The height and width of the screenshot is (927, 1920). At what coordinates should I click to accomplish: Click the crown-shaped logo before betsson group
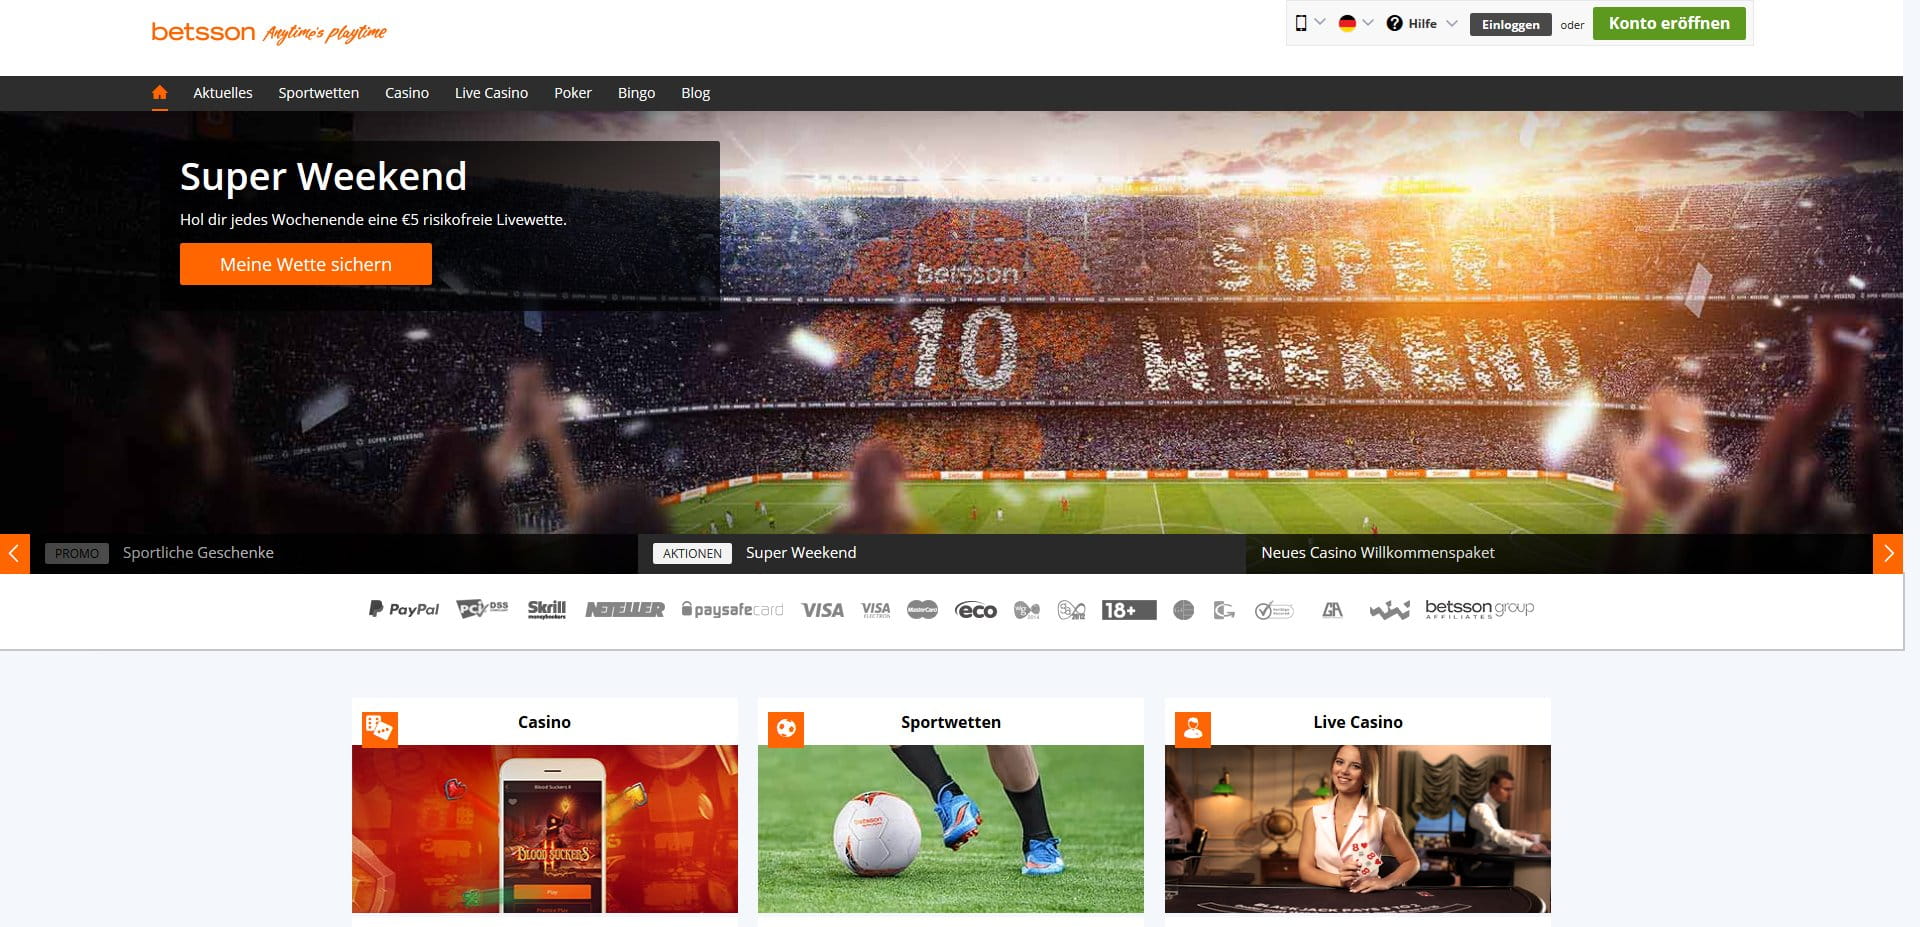1389,610
